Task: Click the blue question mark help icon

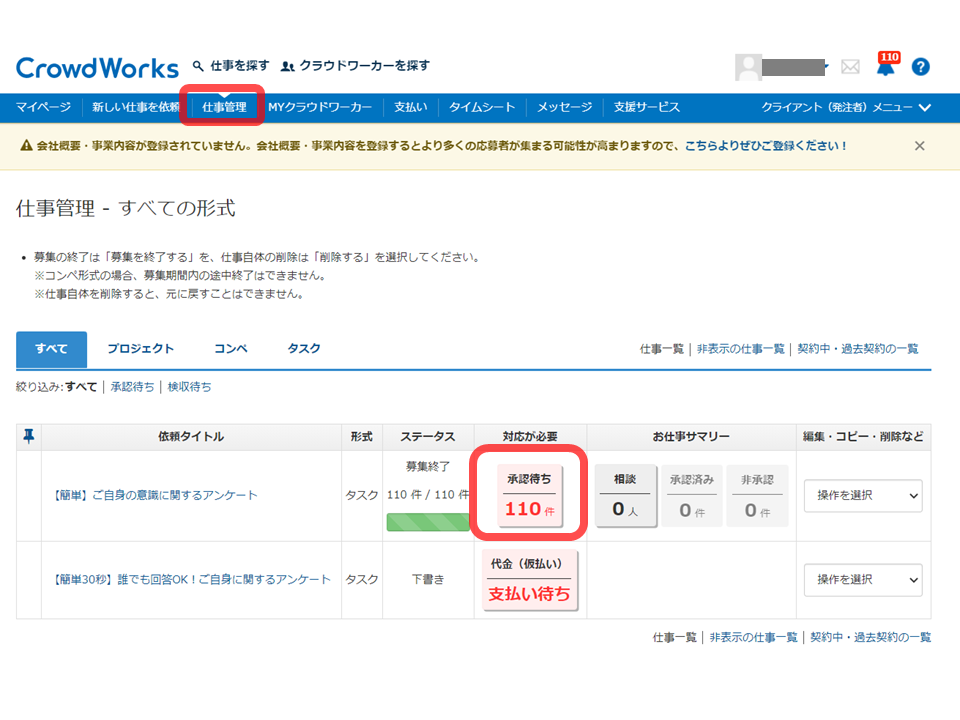Action: coord(920,67)
